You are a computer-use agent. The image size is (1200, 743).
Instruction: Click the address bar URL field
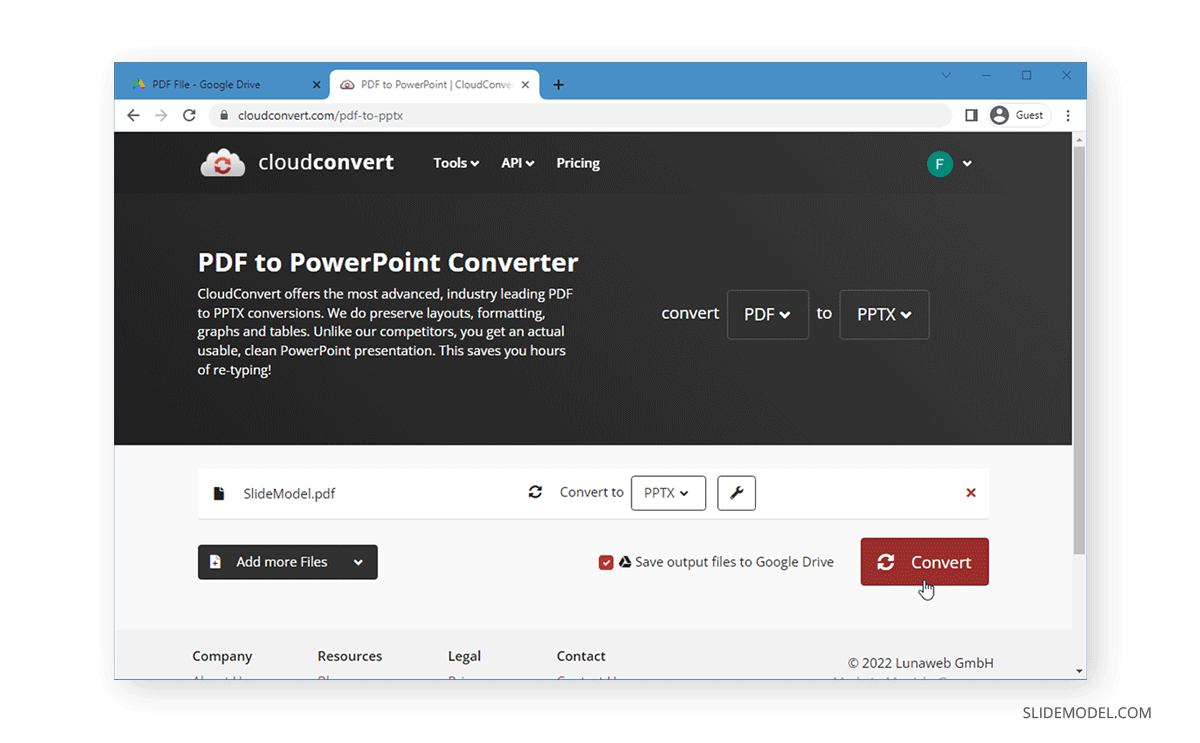tap(580, 115)
